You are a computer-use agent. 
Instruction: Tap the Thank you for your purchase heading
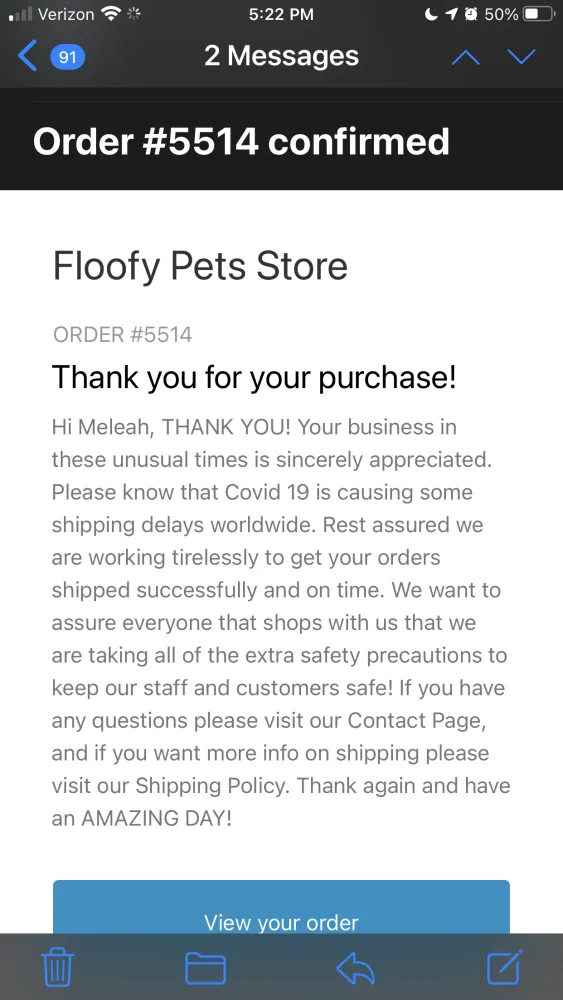(254, 378)
